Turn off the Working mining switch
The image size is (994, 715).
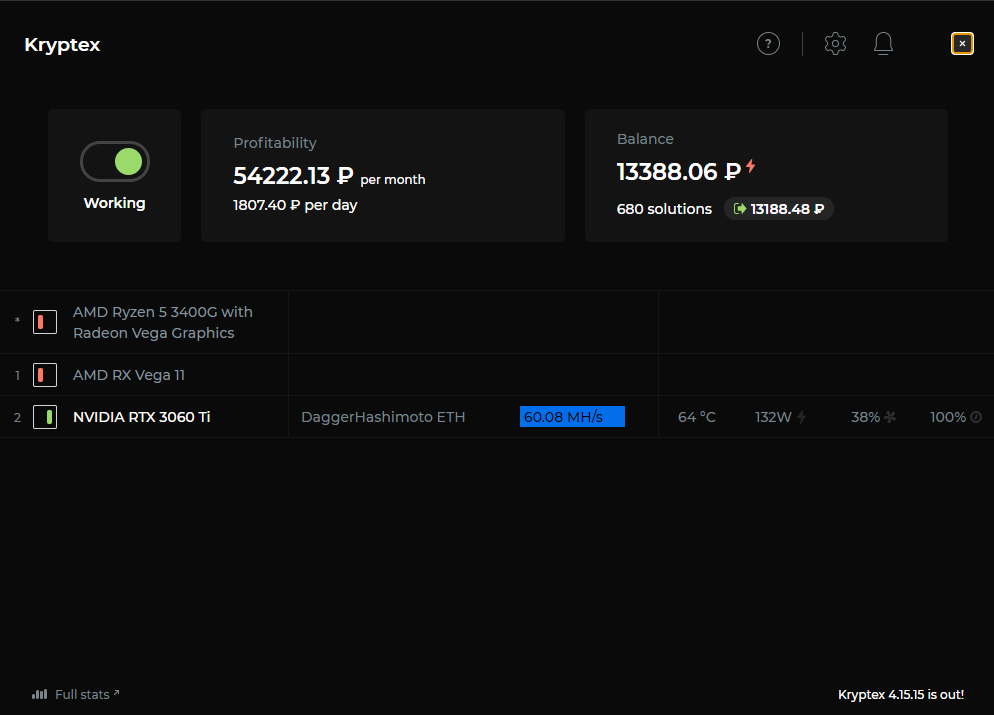115,162
